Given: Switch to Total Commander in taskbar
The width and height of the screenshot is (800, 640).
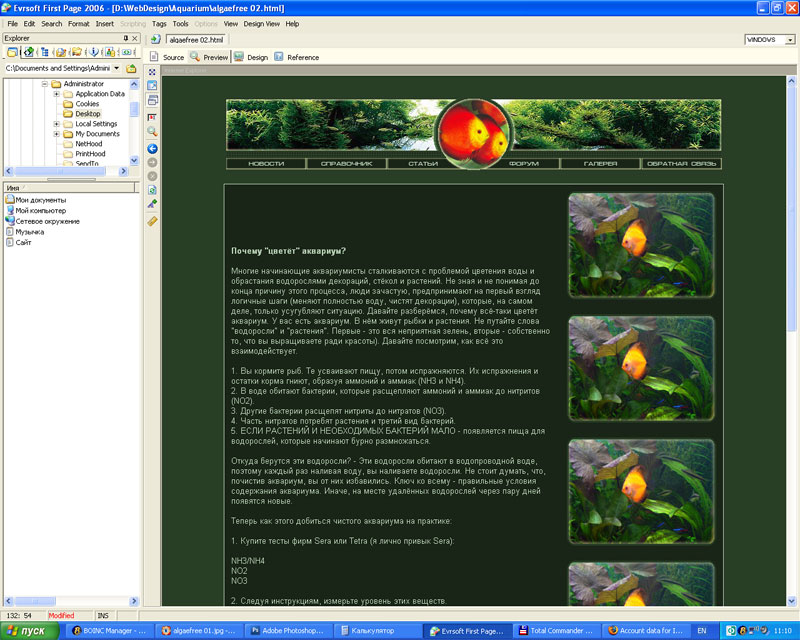Looking at the screenshot, I should (x=556, y=631).
